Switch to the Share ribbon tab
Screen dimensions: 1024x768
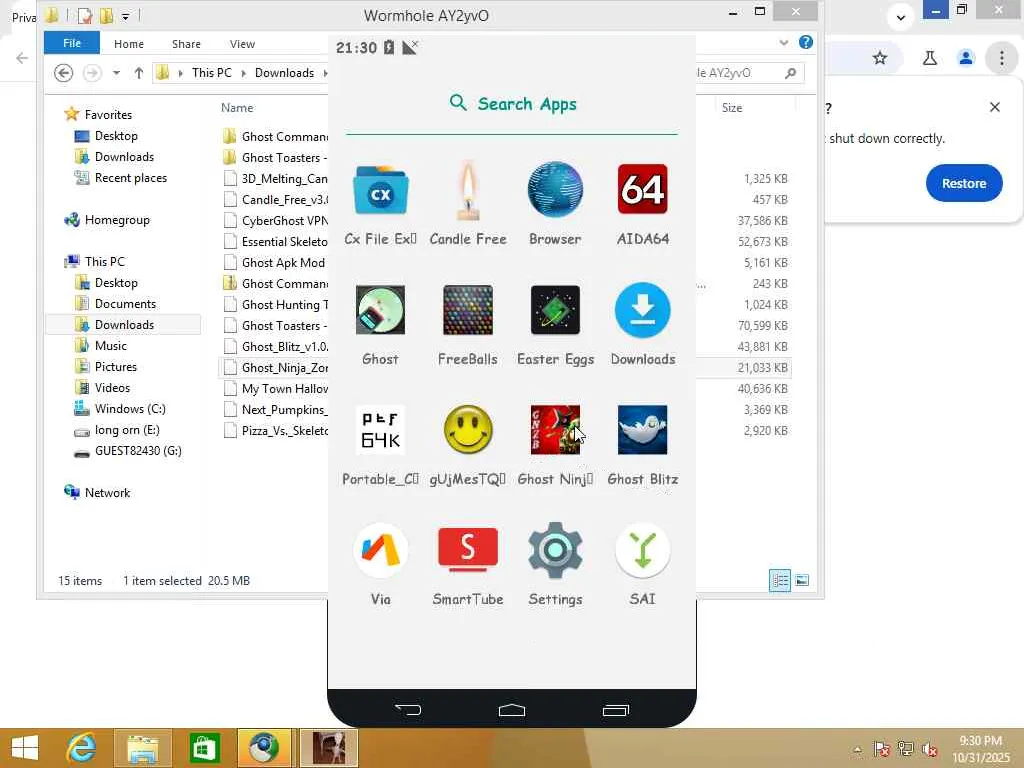tap(186, 44)
